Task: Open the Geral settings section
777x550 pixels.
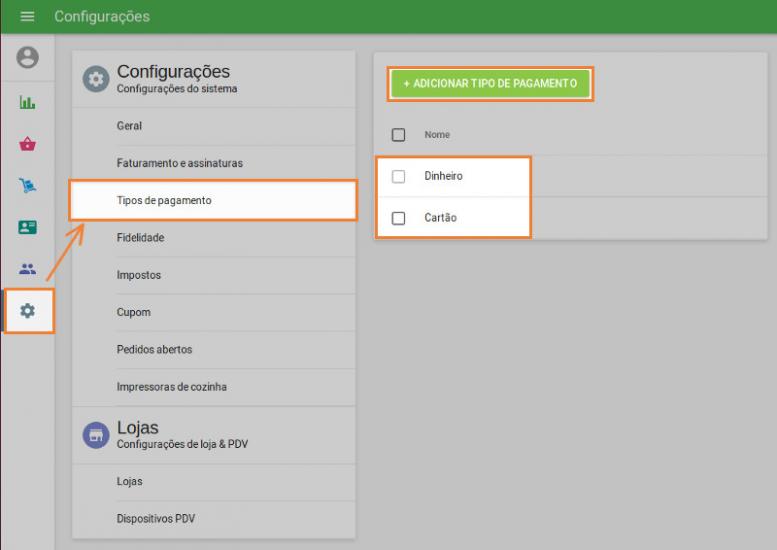Action: (214, 126)
